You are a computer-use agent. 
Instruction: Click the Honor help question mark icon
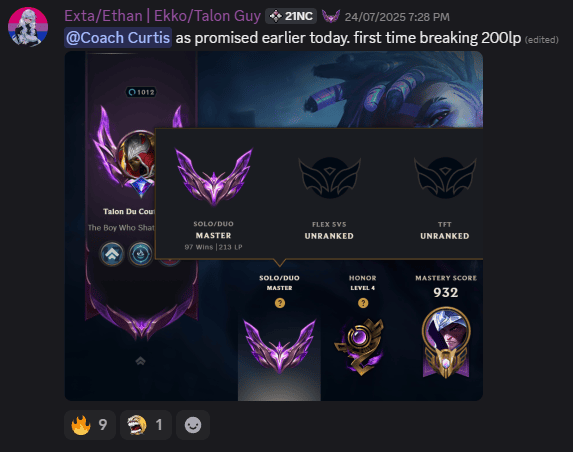(363, 303)
